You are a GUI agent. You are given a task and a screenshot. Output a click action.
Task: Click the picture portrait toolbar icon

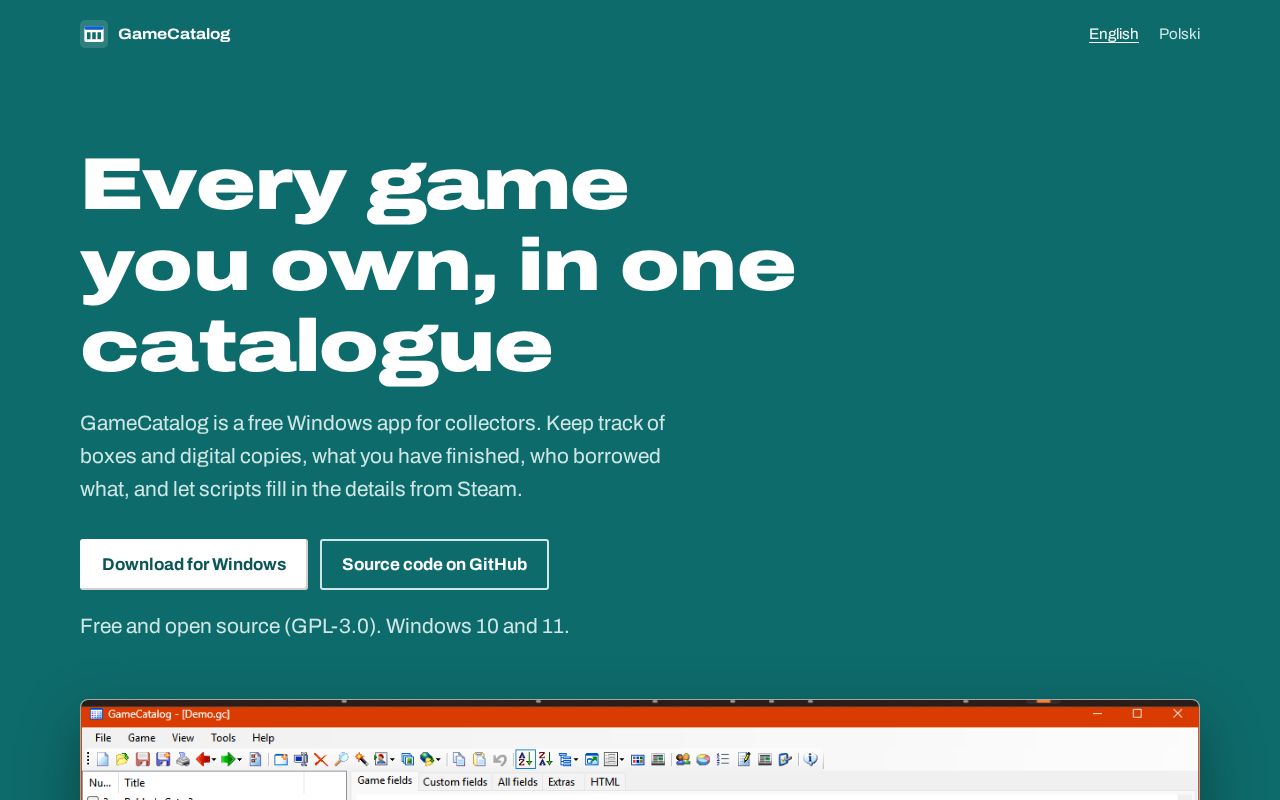[x=381, y=760]
